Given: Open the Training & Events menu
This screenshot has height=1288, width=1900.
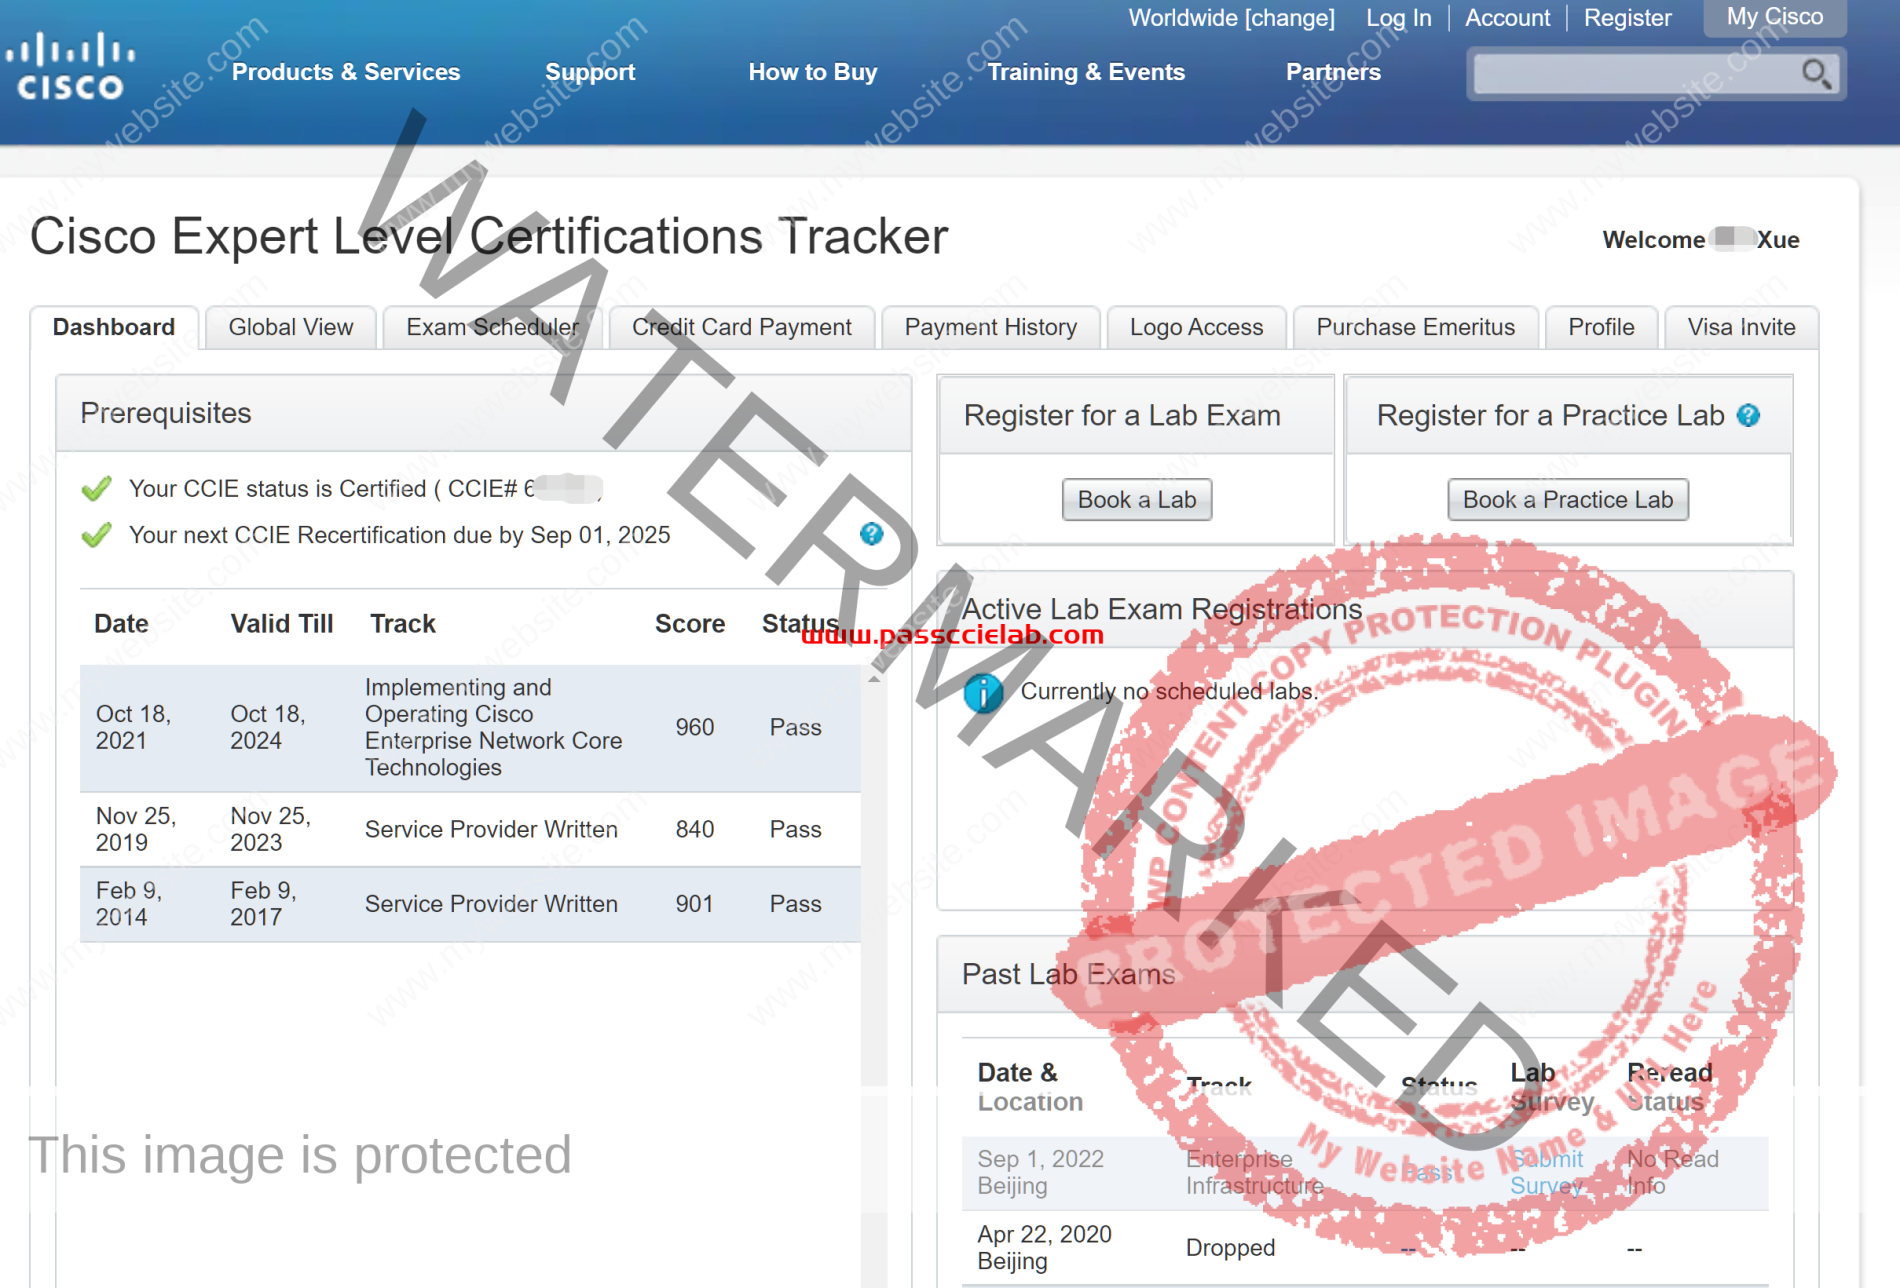Looking at the screenshot, I should (x=1086, y=72).
